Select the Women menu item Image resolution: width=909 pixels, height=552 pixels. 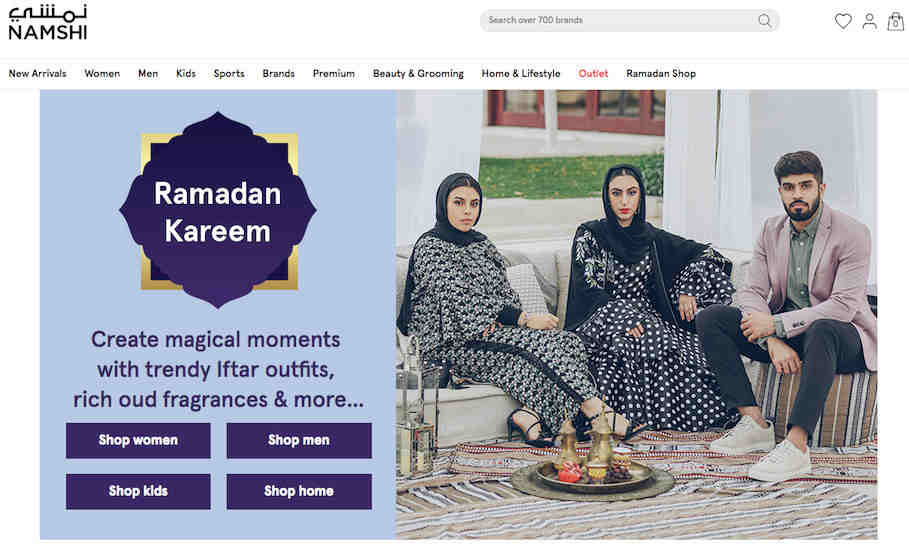tap(102, 74)
